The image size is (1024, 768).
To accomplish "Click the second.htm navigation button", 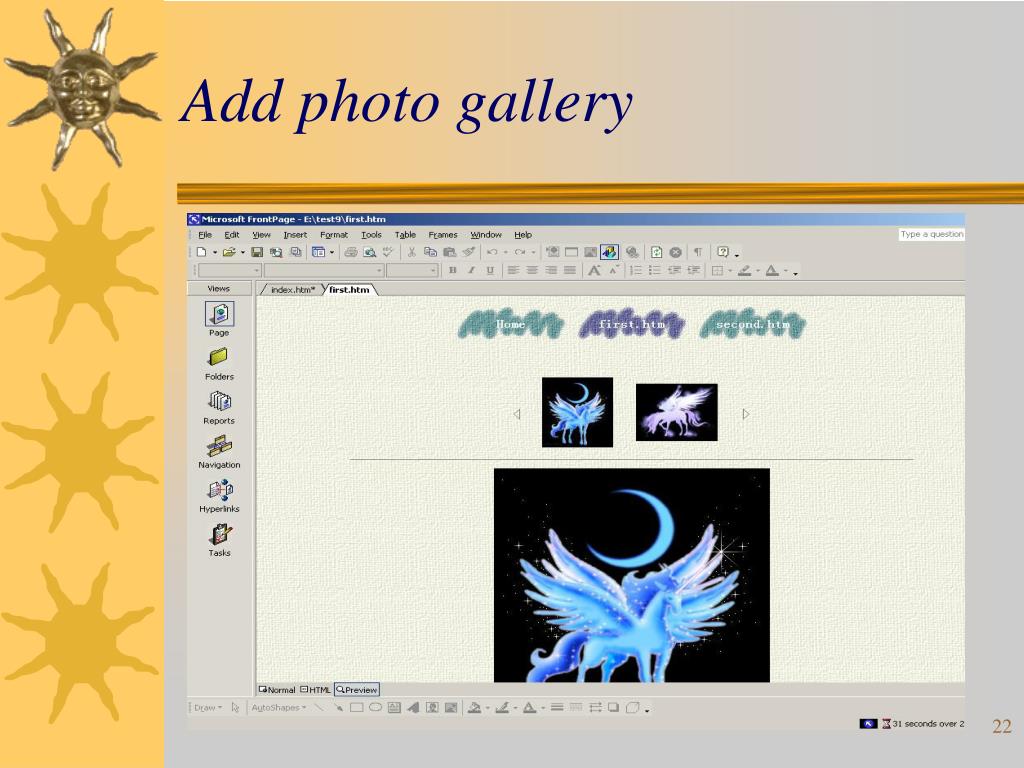I will [x=752, y=324].
